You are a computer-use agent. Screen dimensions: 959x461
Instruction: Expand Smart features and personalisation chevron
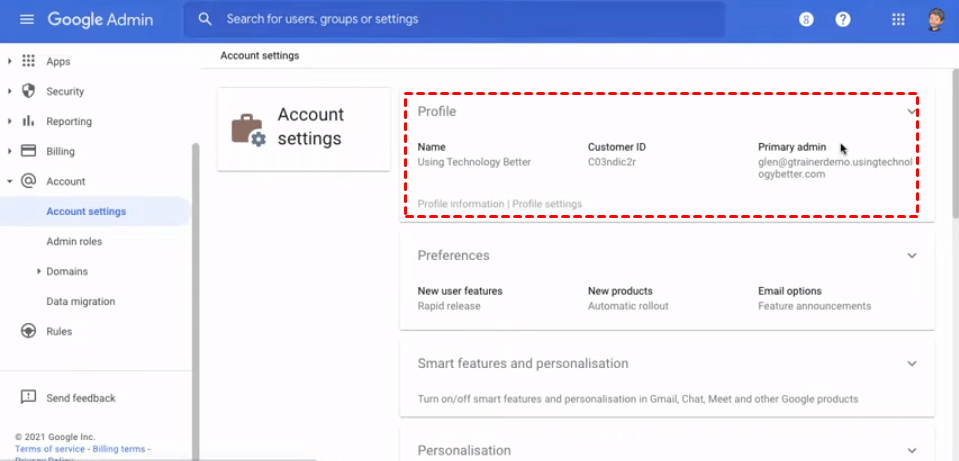[911, 364]
